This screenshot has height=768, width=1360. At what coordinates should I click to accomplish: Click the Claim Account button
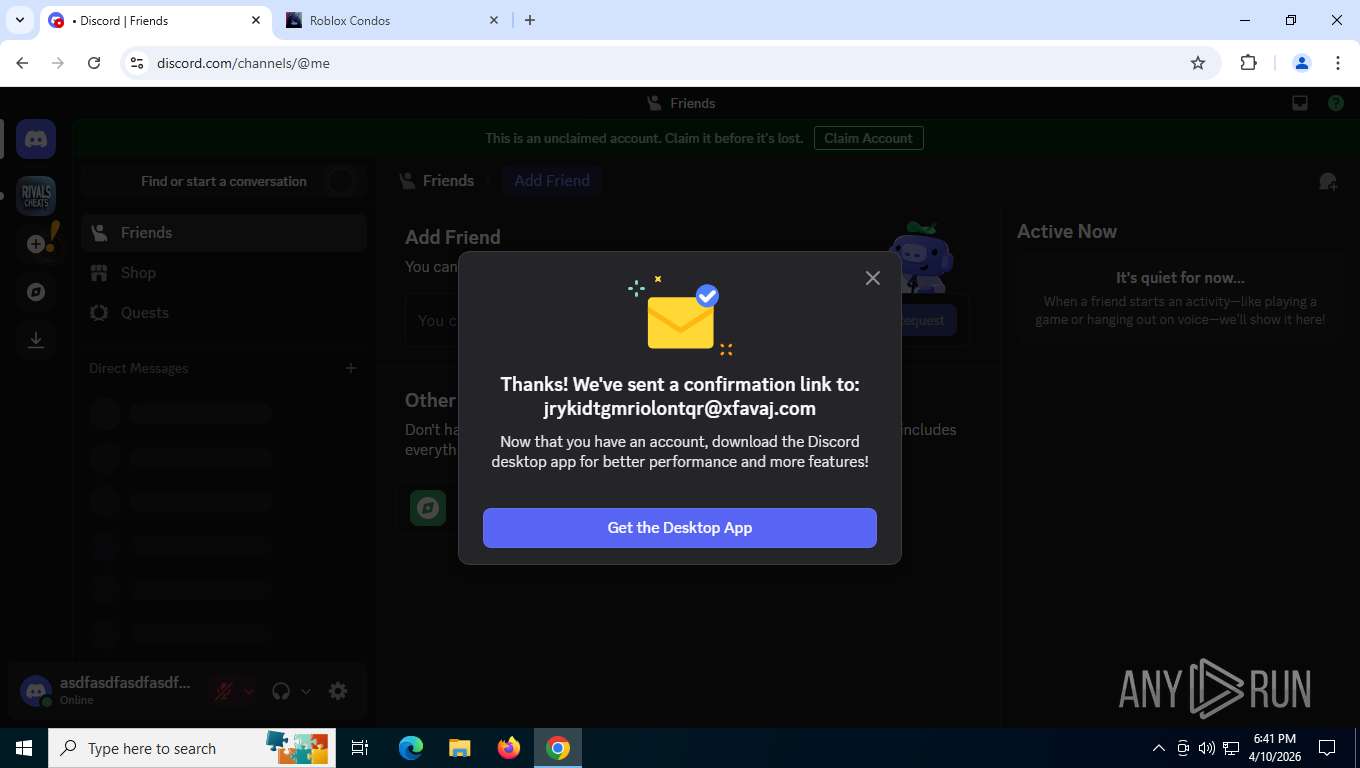[x=868, y=138]
